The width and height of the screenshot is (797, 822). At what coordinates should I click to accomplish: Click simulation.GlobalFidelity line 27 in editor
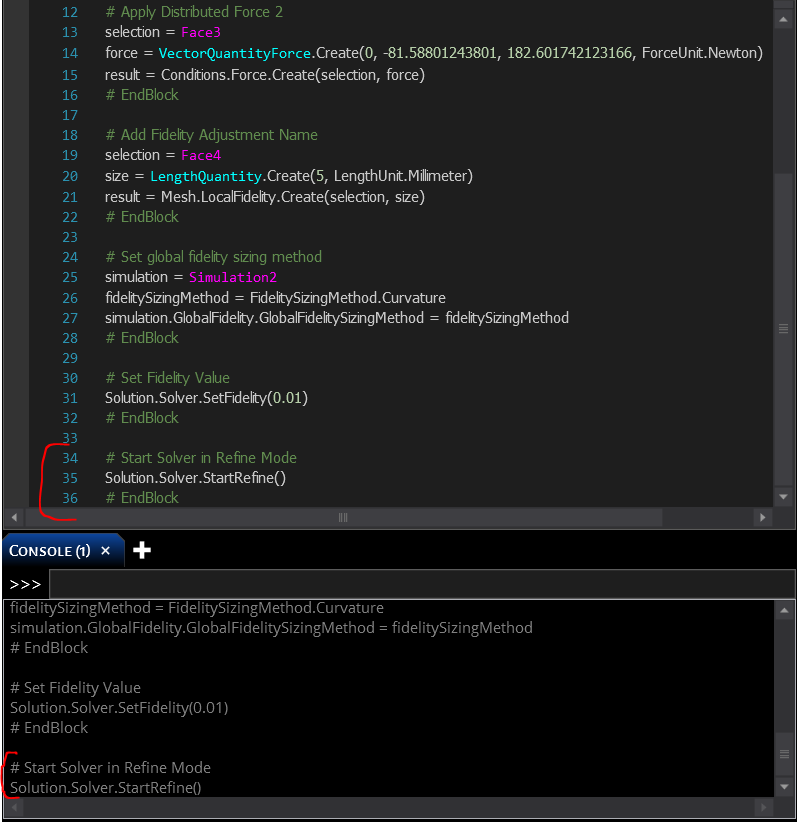[x=337, y=318]
